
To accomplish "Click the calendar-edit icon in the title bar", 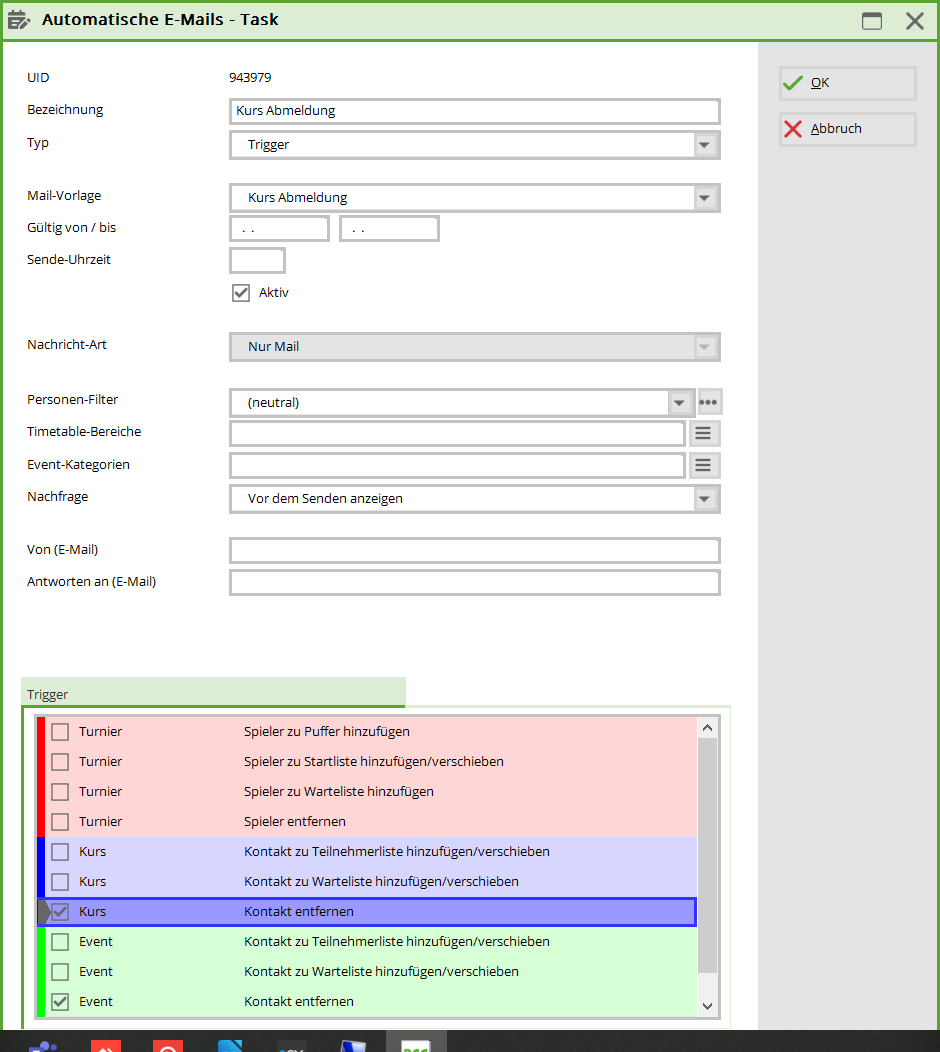I will 19,20.
